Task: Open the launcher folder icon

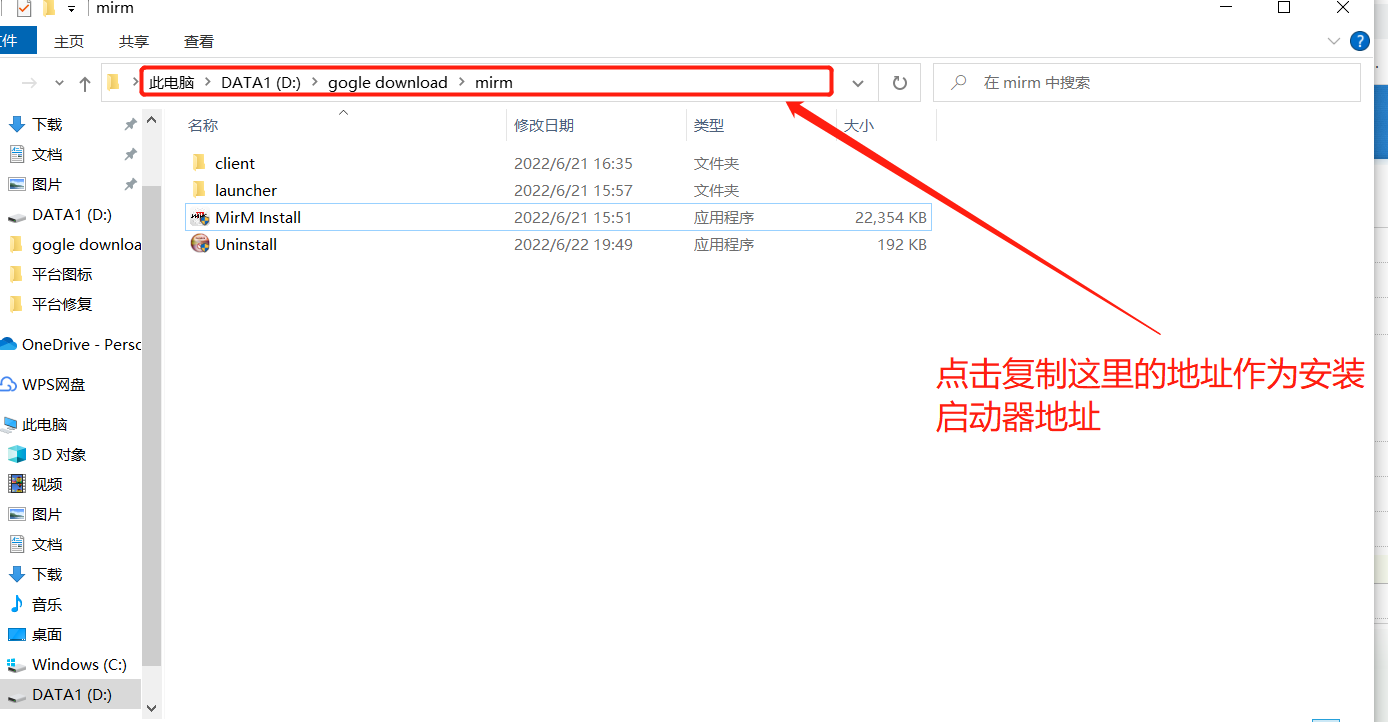Action: tap(200, 190)
